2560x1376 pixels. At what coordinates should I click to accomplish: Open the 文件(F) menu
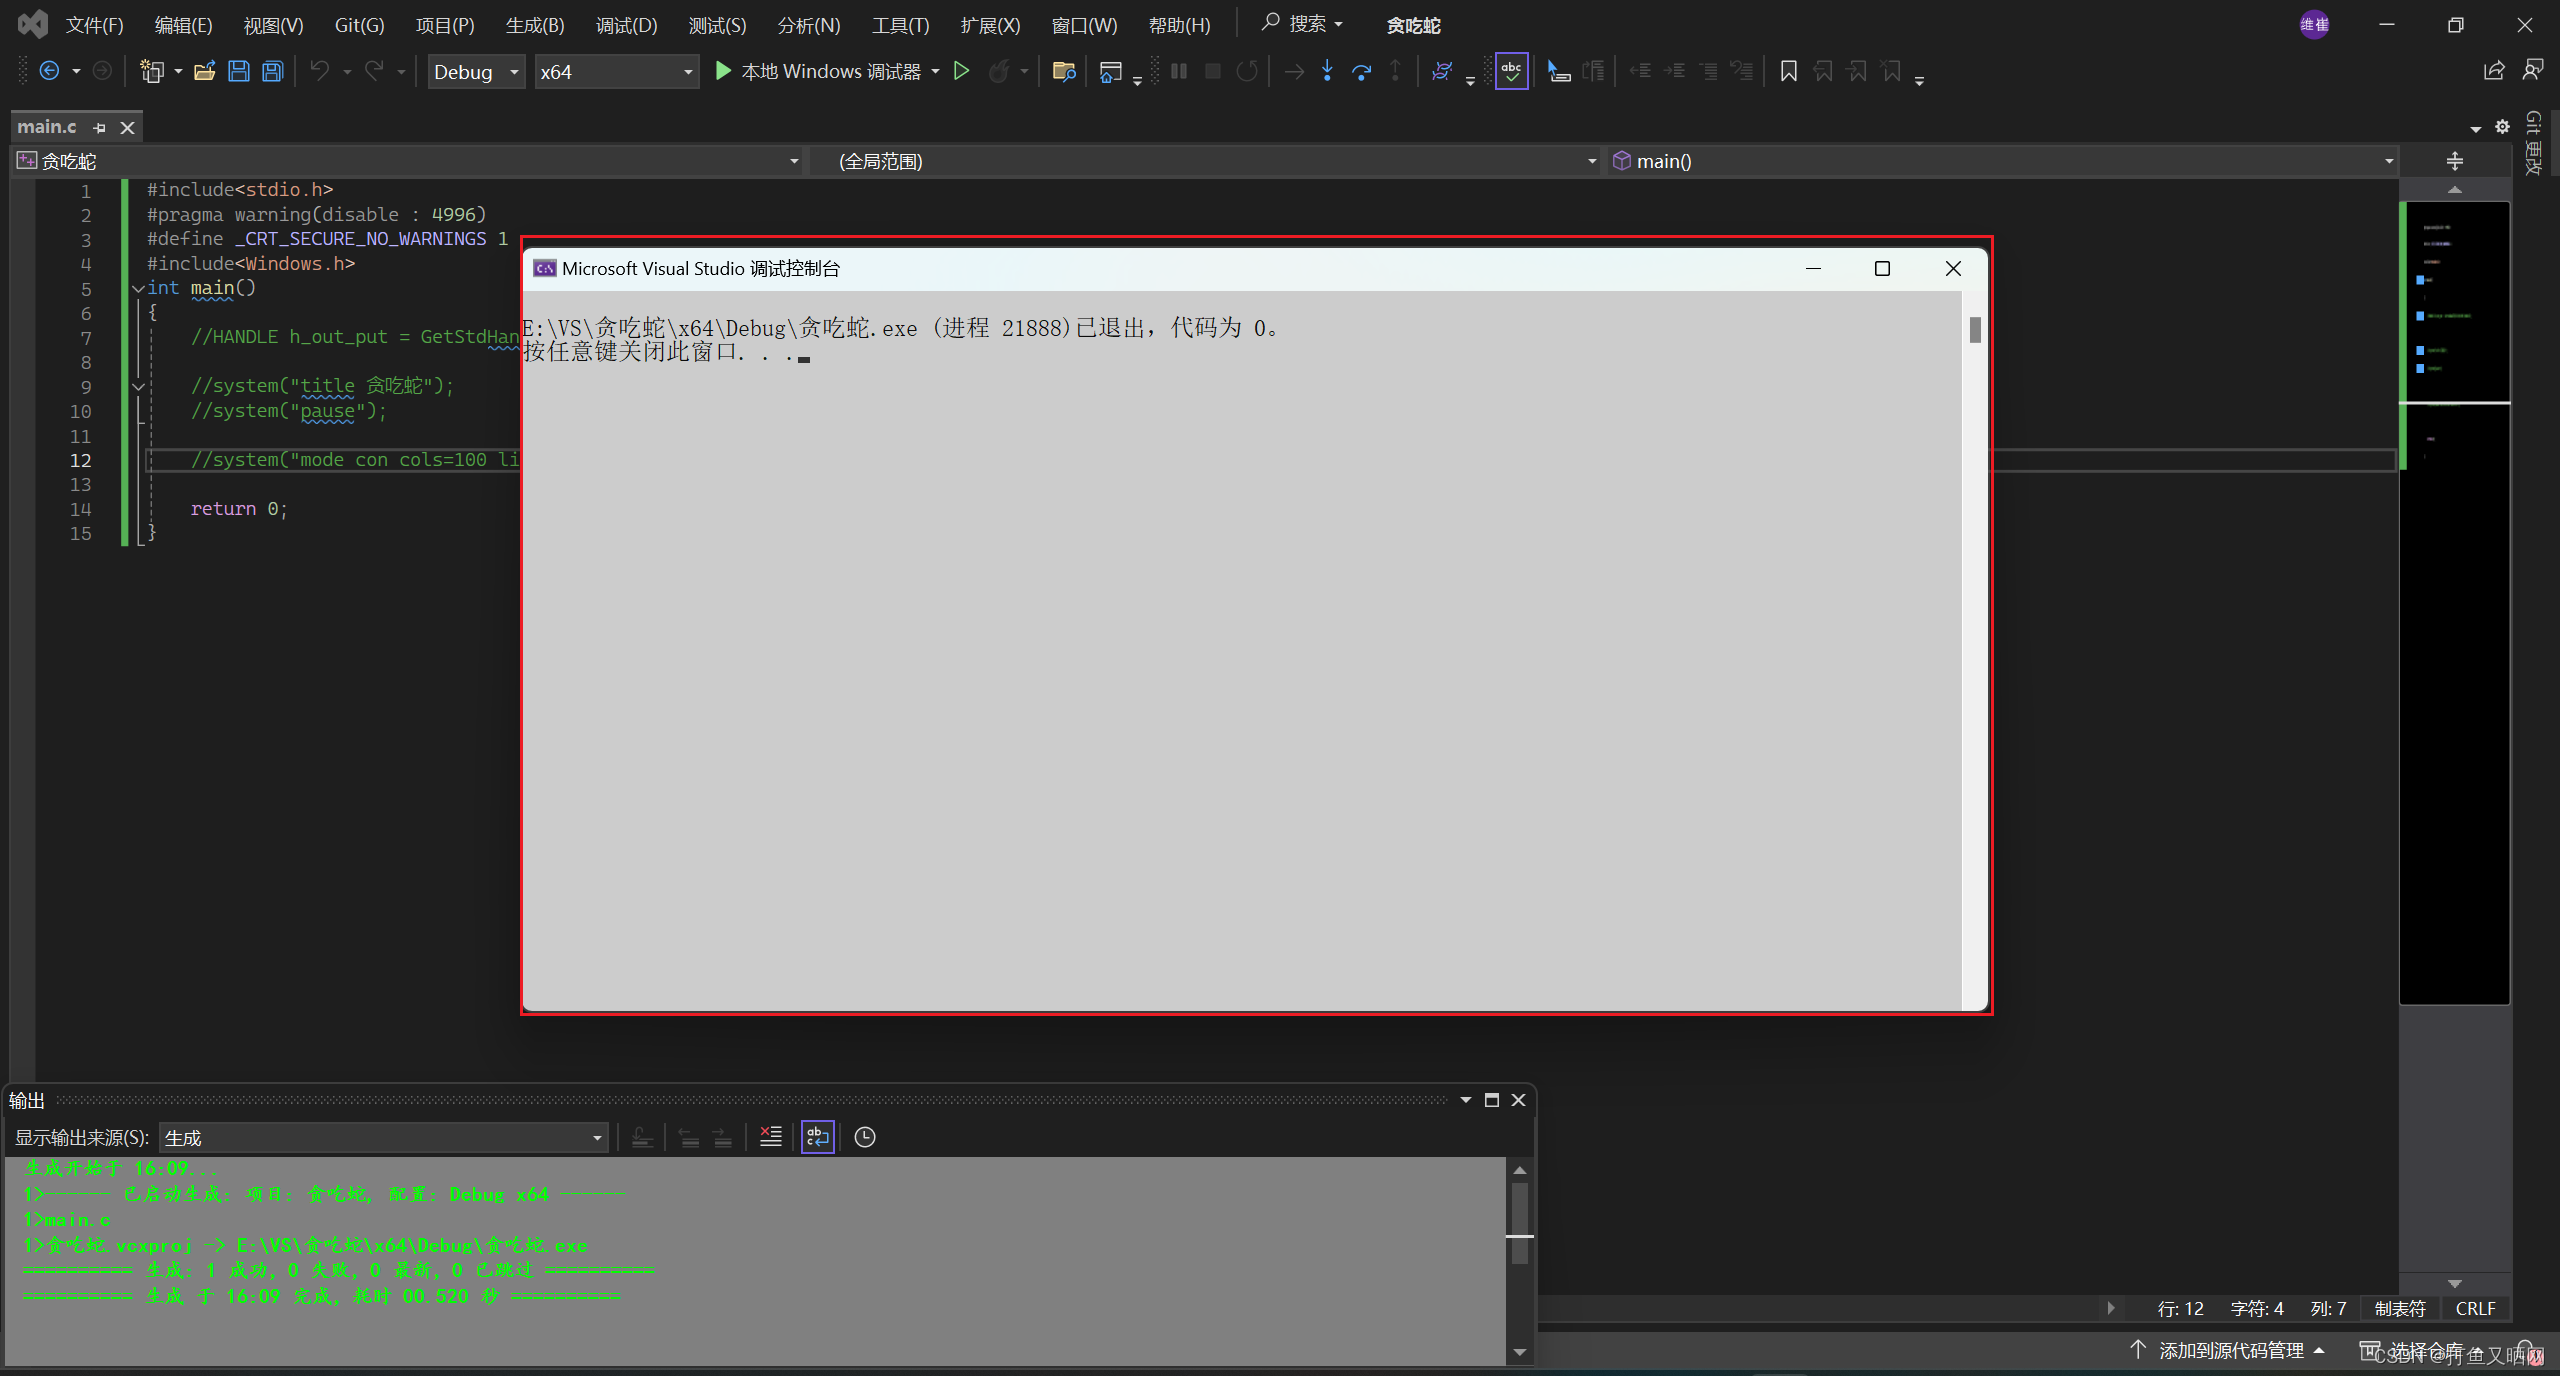coord(94,25)
